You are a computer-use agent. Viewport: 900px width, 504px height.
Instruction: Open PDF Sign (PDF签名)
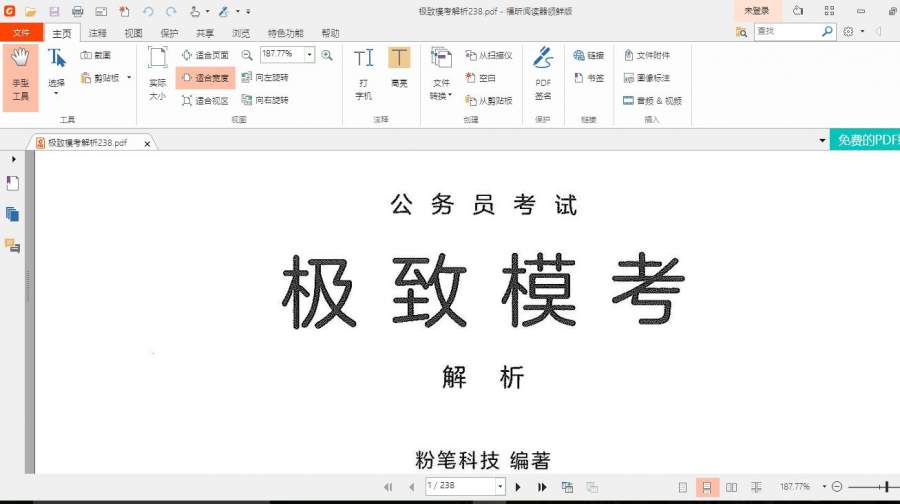coord(542,75)
